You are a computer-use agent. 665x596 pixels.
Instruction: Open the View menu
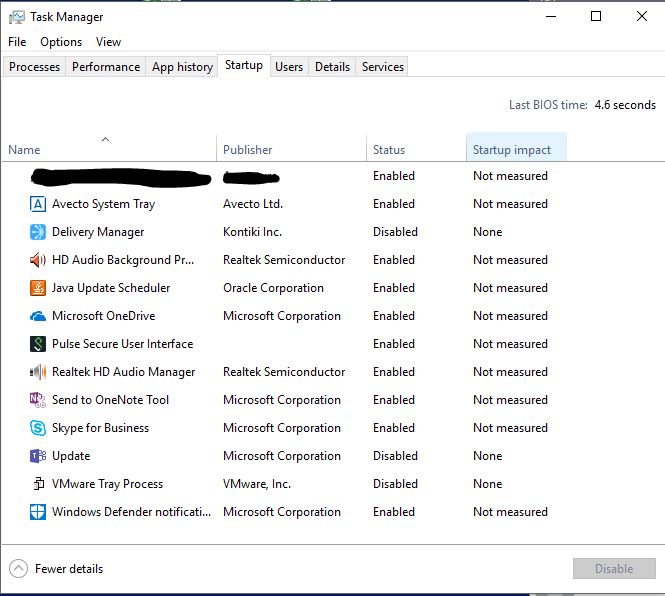[x=108, y=42]
